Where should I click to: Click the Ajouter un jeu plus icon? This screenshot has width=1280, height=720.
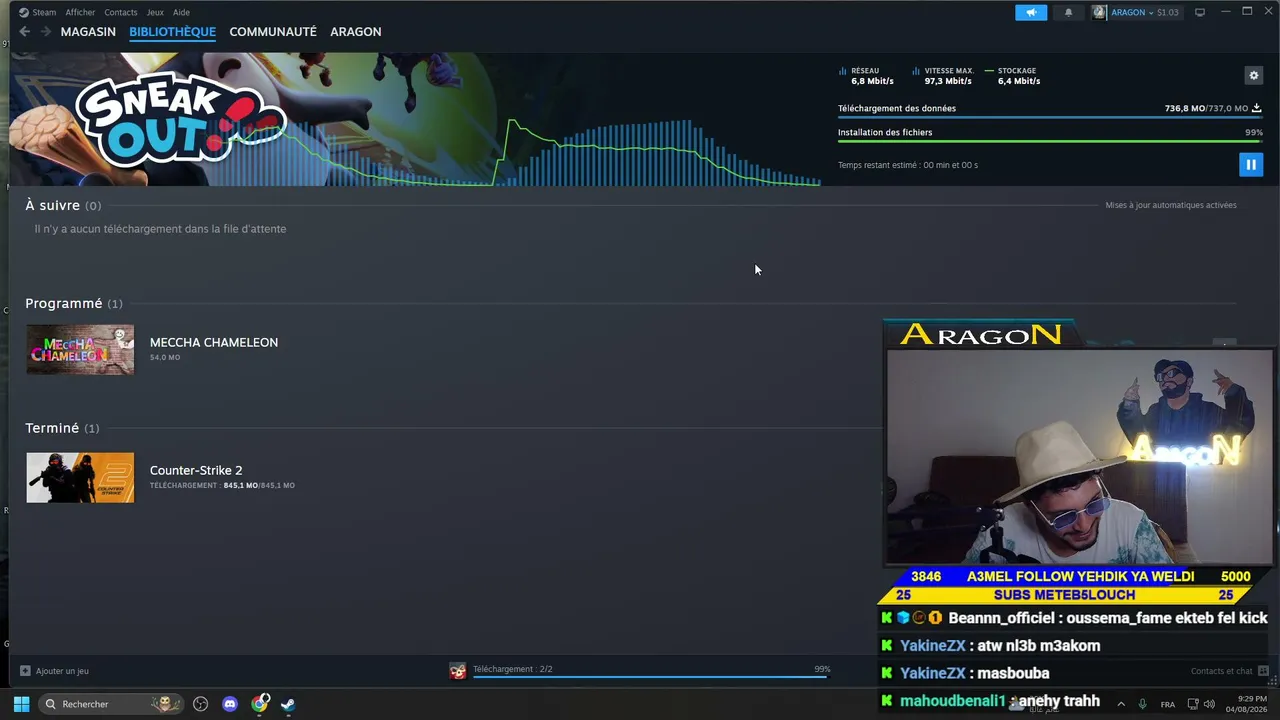[x=25, y=671]
